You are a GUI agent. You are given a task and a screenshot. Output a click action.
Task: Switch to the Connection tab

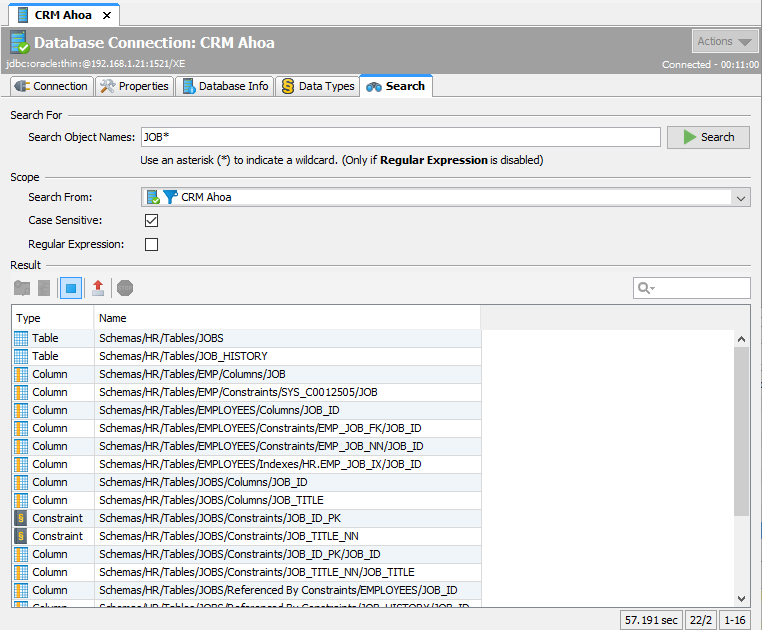(52, 86)
